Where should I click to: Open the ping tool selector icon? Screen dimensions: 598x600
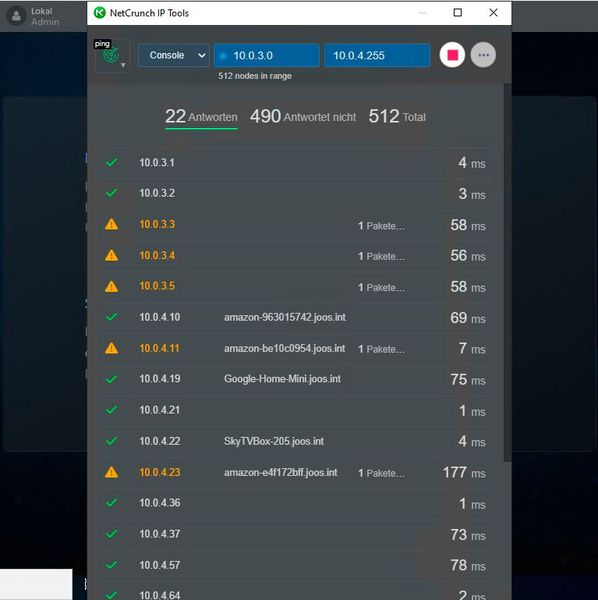click(x=112, y=56)
